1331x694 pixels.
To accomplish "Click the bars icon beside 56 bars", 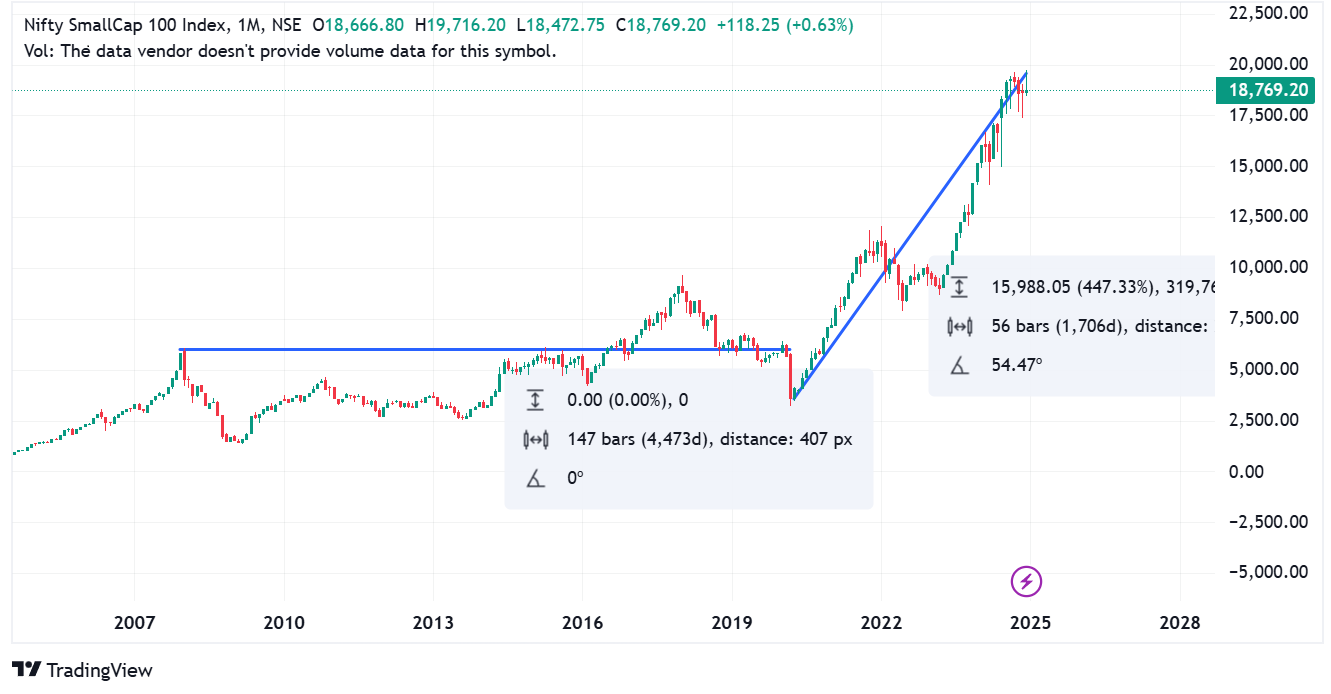I will 959,326.
